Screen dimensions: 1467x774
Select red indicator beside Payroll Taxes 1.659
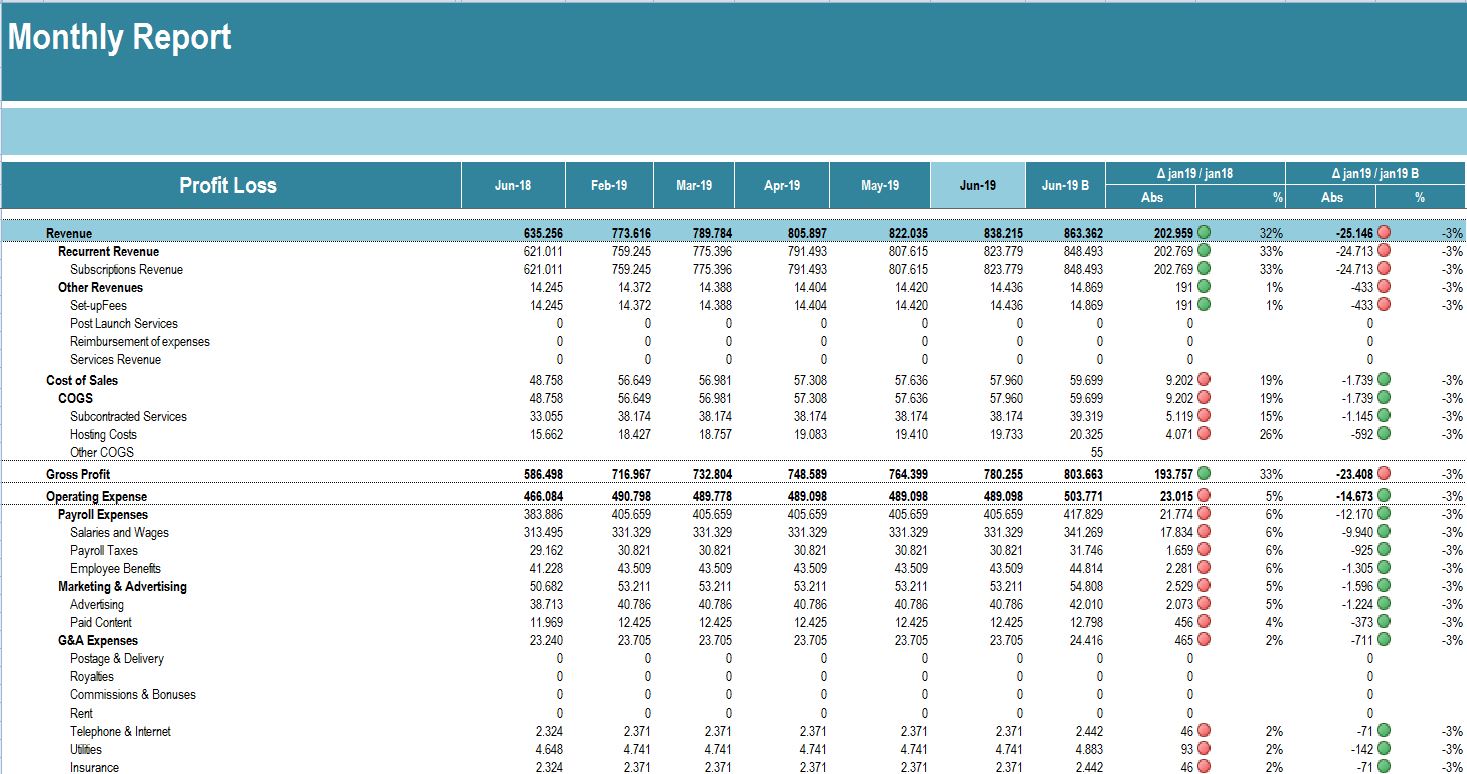[1204, 550]
